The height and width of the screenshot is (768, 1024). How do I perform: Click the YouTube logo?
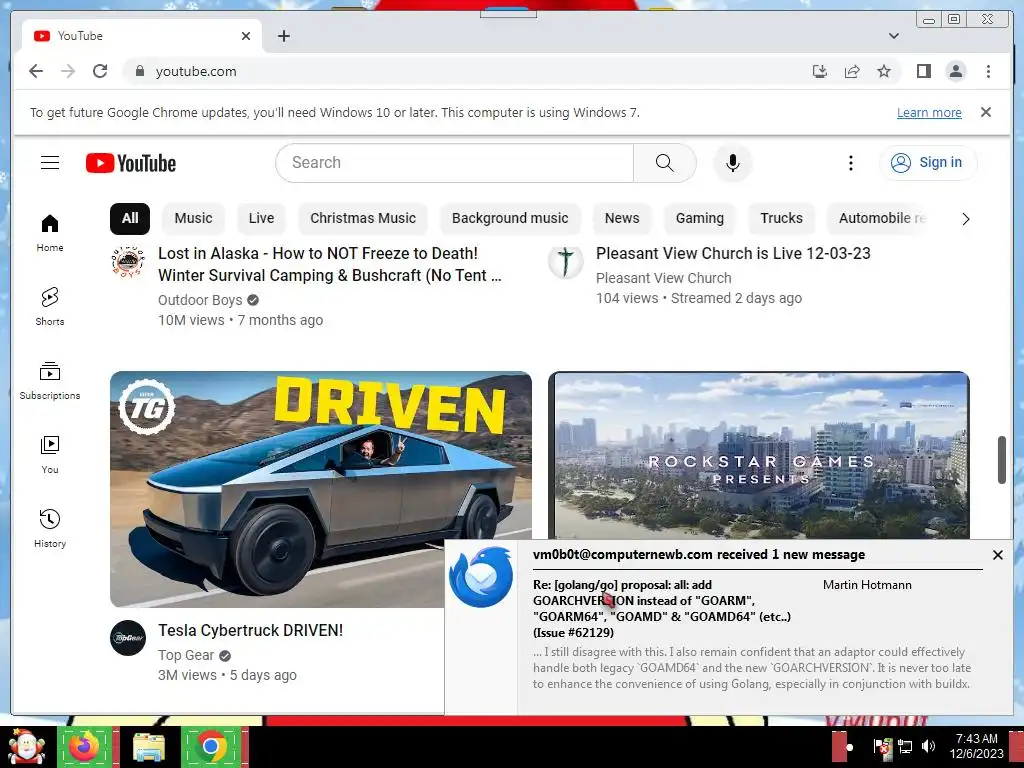click(x=131, y=163)
